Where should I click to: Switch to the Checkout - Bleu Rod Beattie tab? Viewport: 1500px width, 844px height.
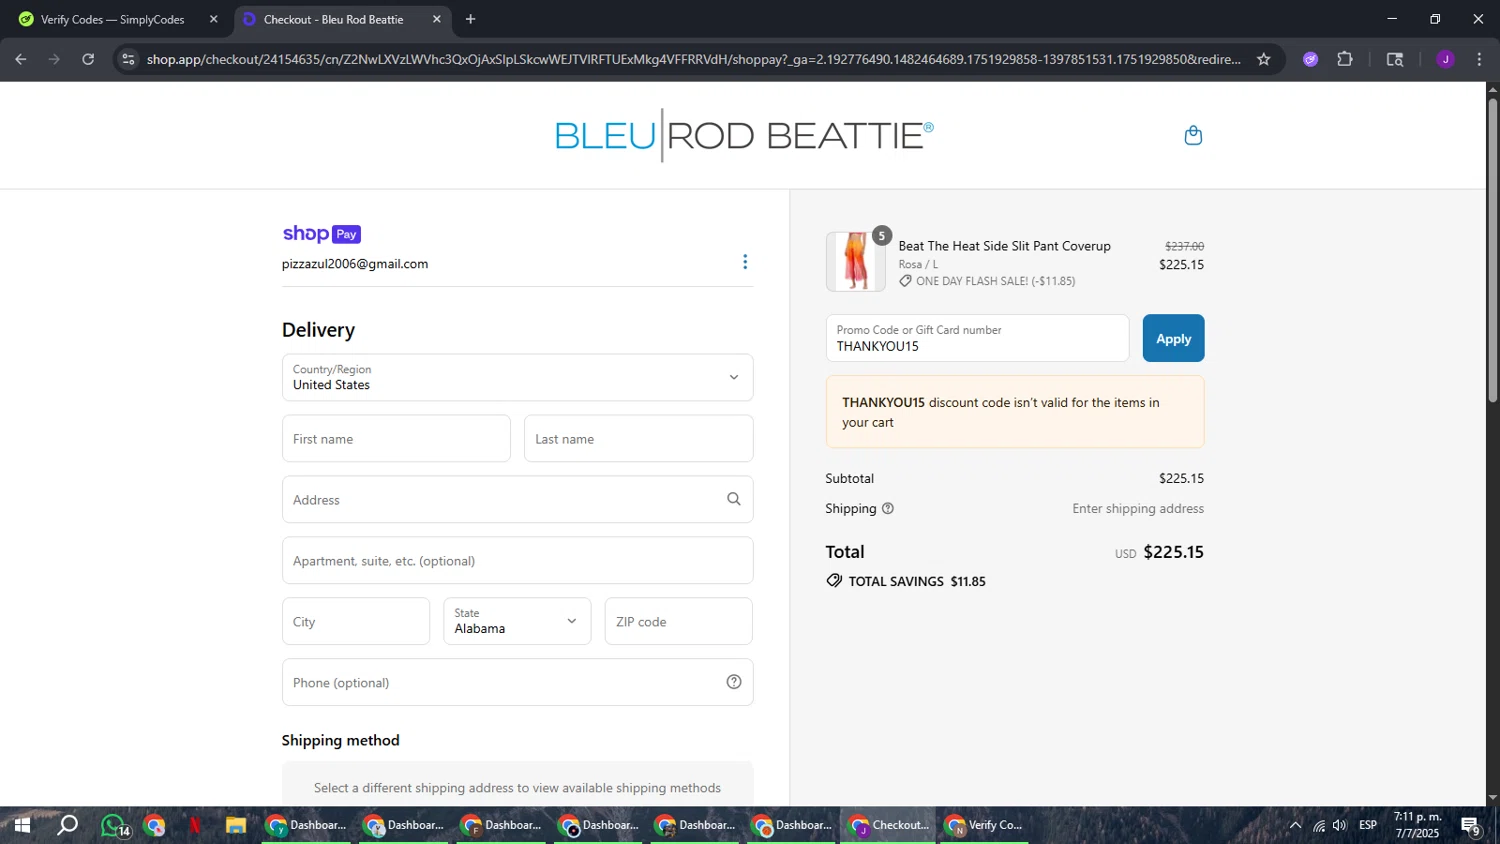point(341,19)
